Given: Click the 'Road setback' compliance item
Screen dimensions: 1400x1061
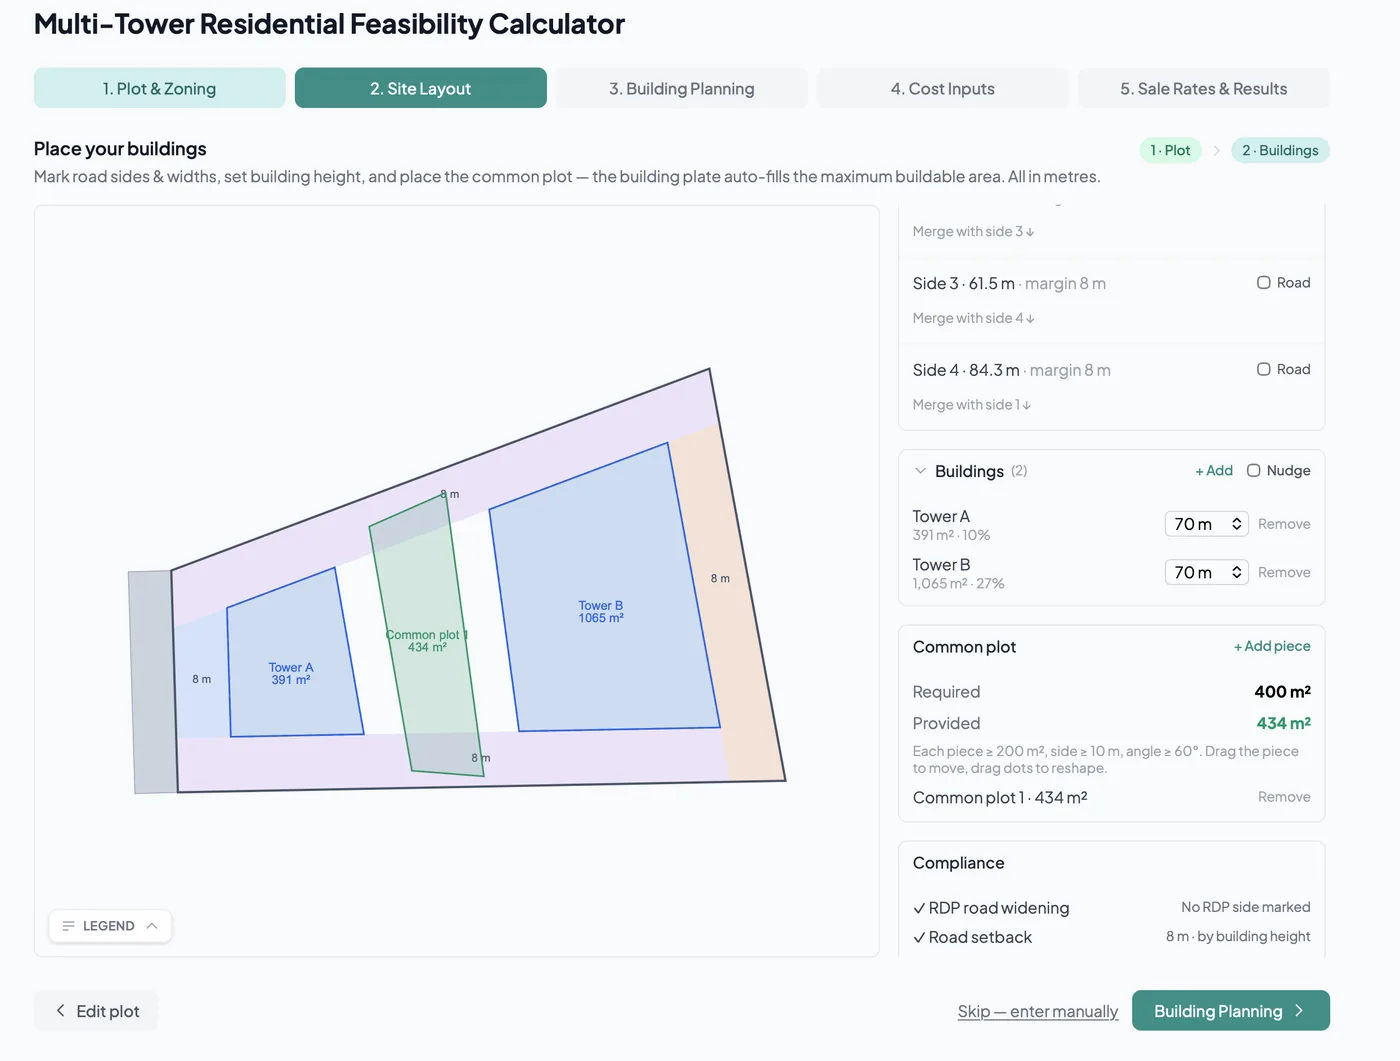Looking at the screenshot, I should point(972,937).
